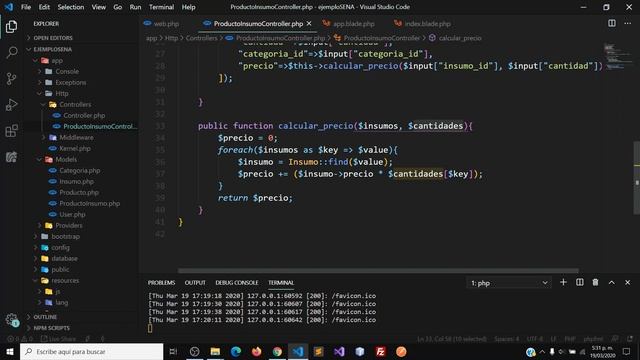Click Windows search box 'Escribe aquí para buscar'

pyautogui.click(x=91, y=351)
